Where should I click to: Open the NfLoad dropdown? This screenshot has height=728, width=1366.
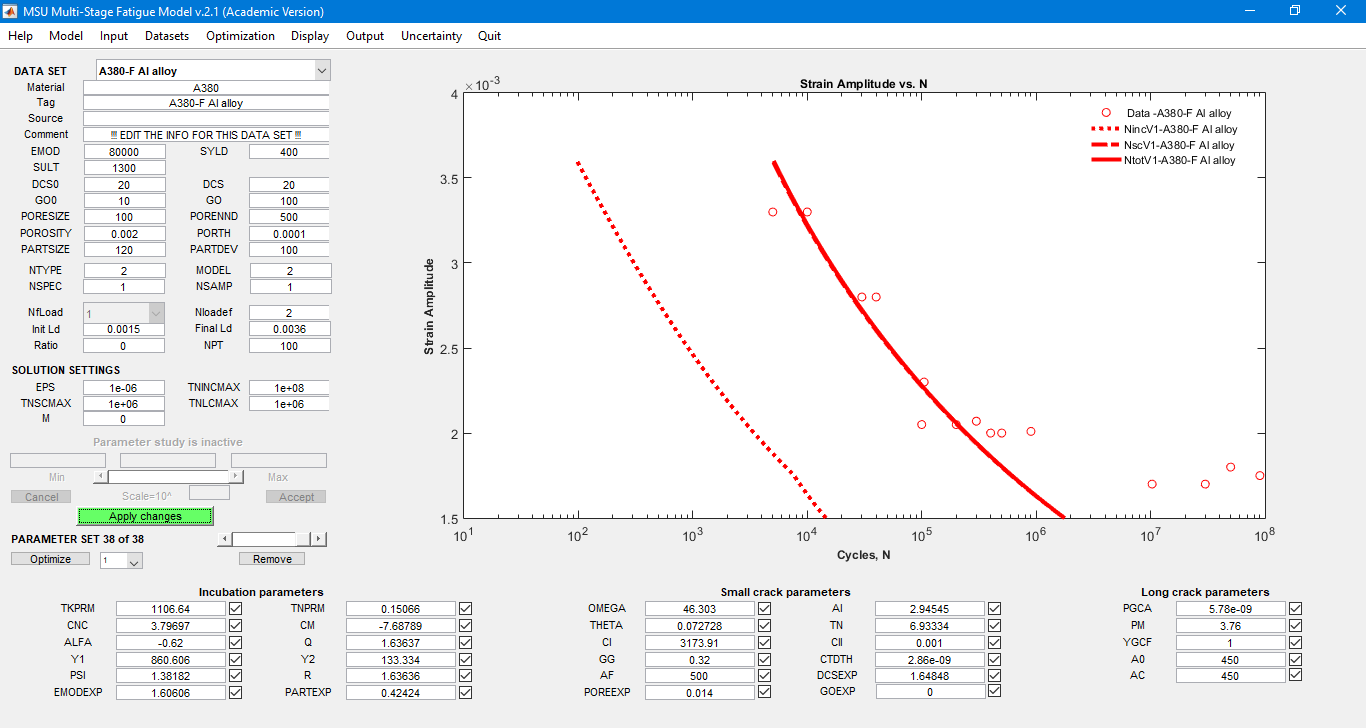[x=156, y=313]
